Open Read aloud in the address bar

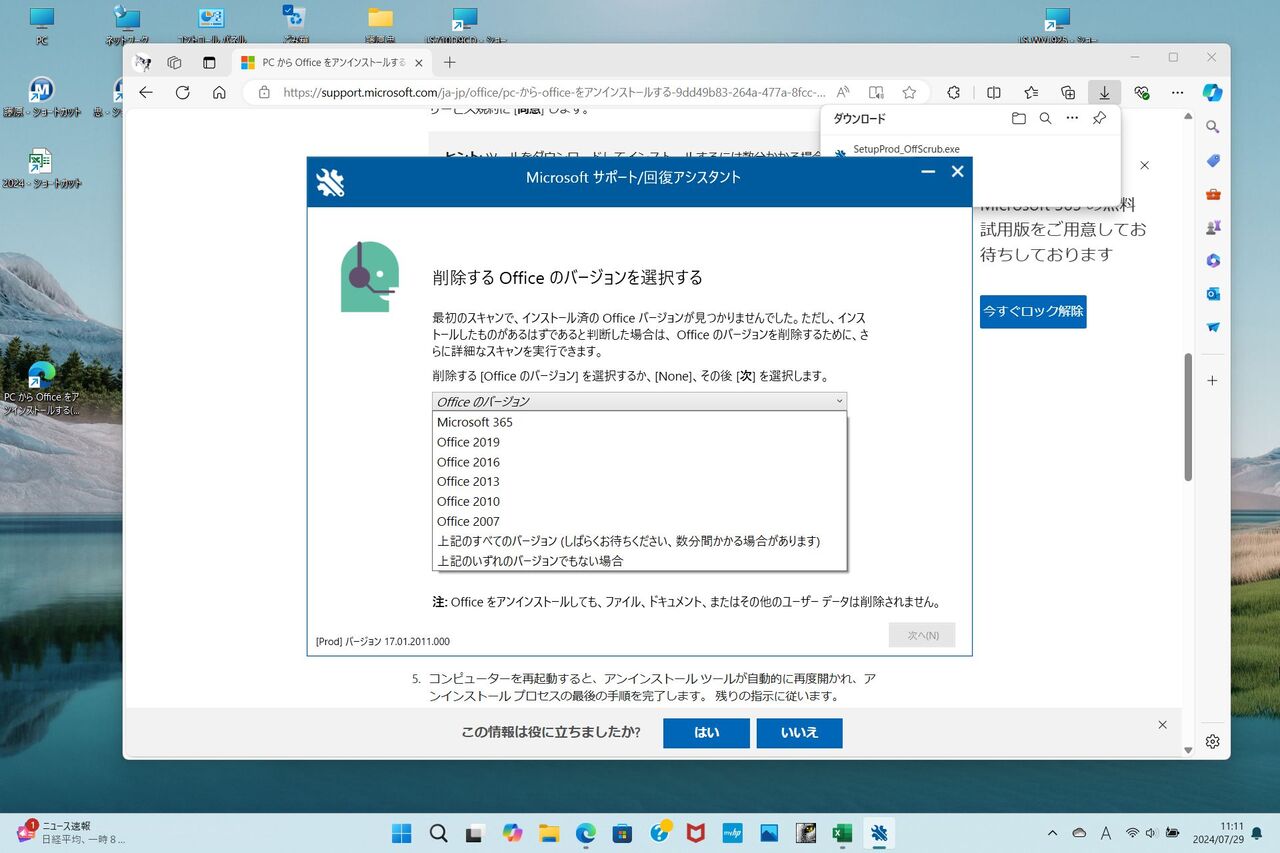[x=843, y=92]
